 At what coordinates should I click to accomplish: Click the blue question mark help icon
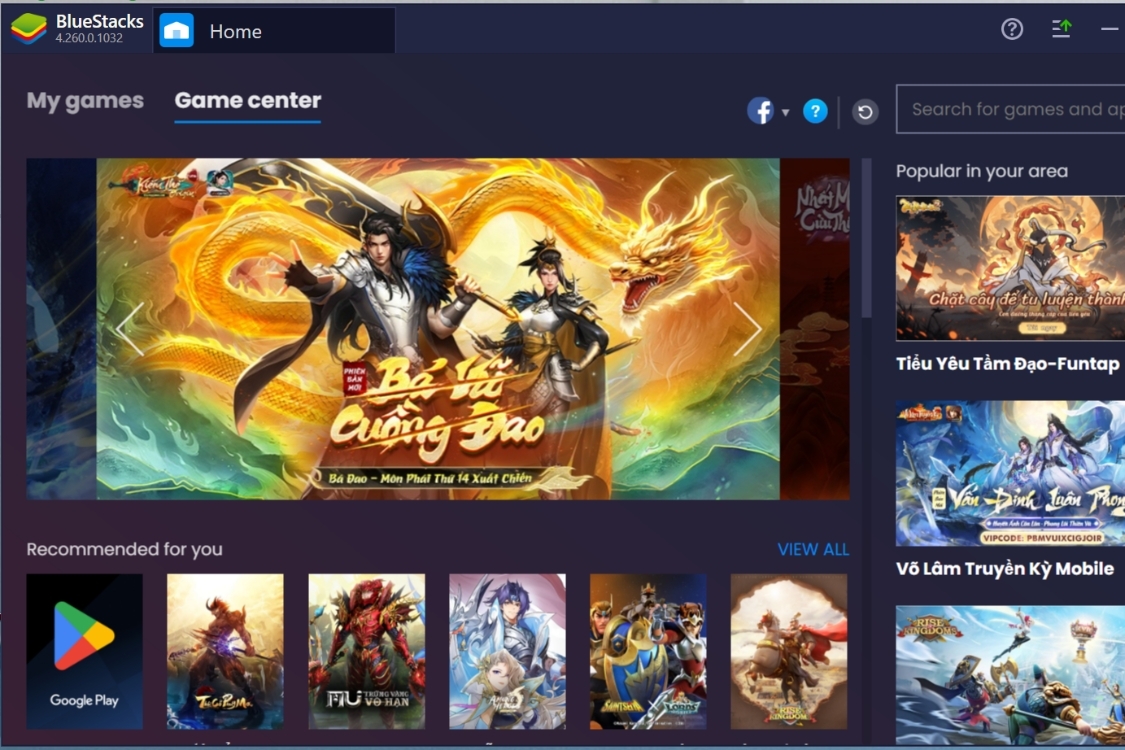(x=815, y=111)
